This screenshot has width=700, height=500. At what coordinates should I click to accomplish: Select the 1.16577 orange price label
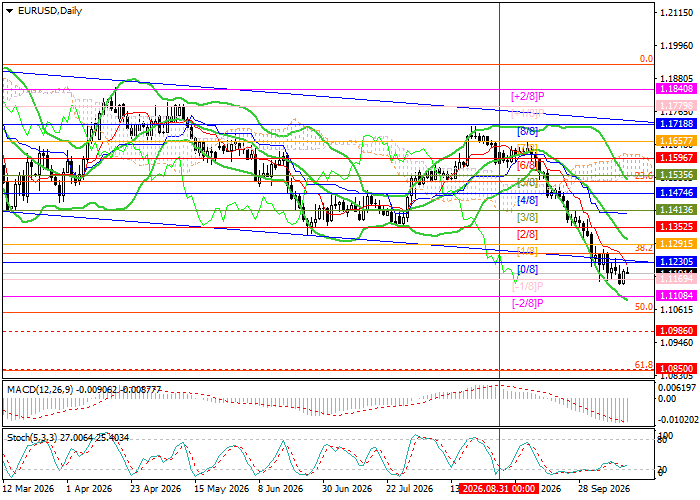coord(677,141)
